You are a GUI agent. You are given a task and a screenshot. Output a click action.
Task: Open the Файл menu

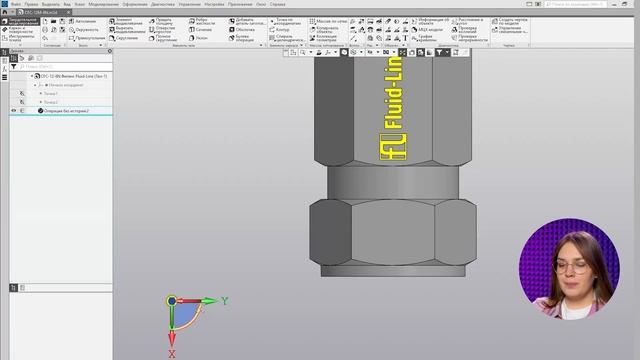16,4
